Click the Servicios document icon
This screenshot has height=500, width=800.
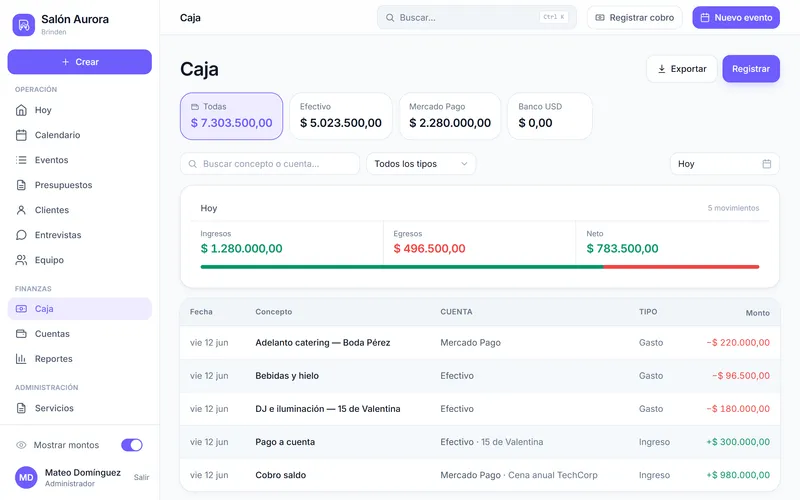tap(21, 408)
